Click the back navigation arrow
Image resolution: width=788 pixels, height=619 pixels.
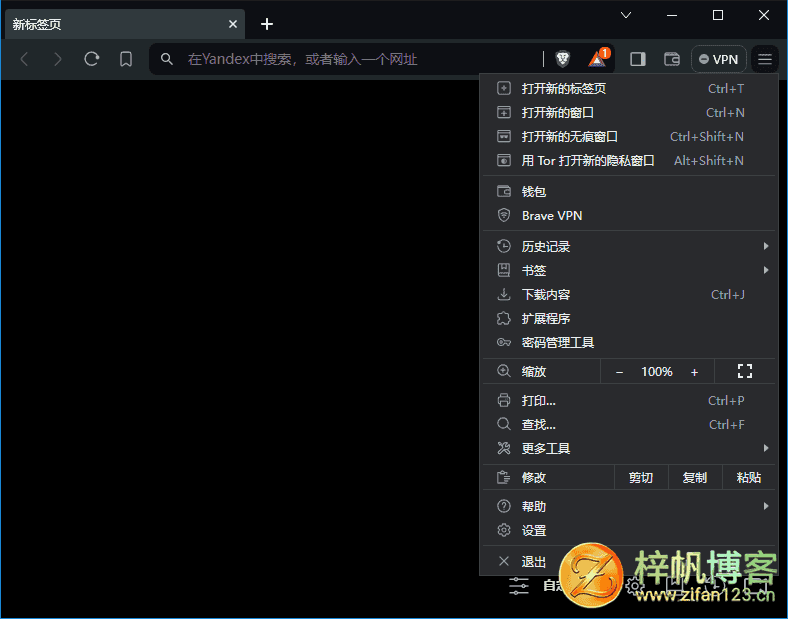(x=24, y=59)
